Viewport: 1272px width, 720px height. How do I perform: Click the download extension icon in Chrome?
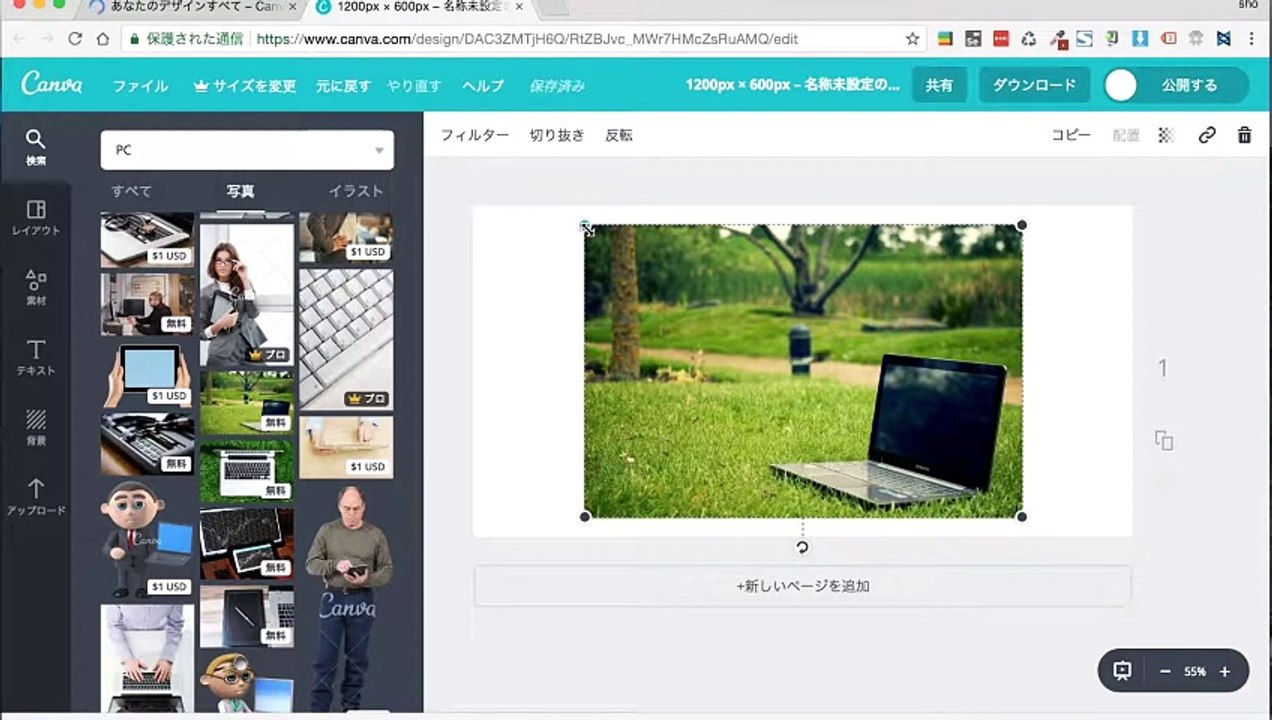(1140, 39)
